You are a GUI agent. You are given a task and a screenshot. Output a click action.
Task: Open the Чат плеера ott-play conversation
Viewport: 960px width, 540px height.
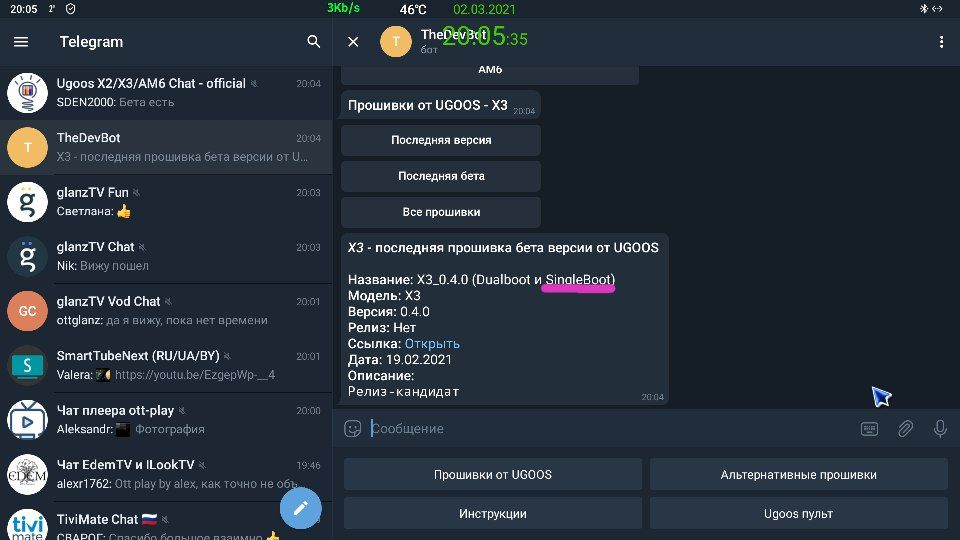pyautogui.click(x=166, y=419)
